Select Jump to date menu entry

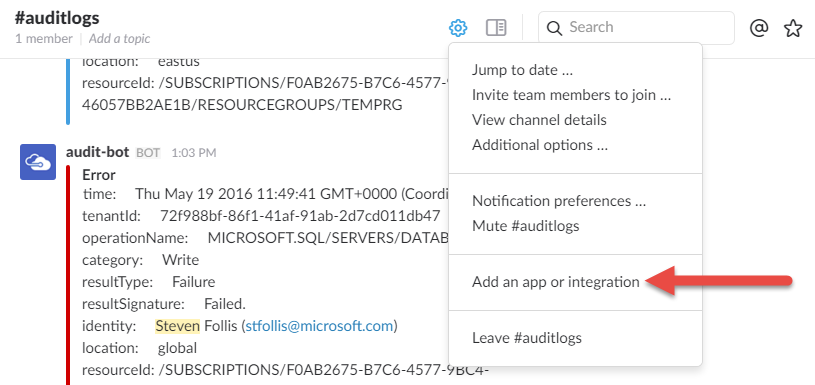click(522, 70)
